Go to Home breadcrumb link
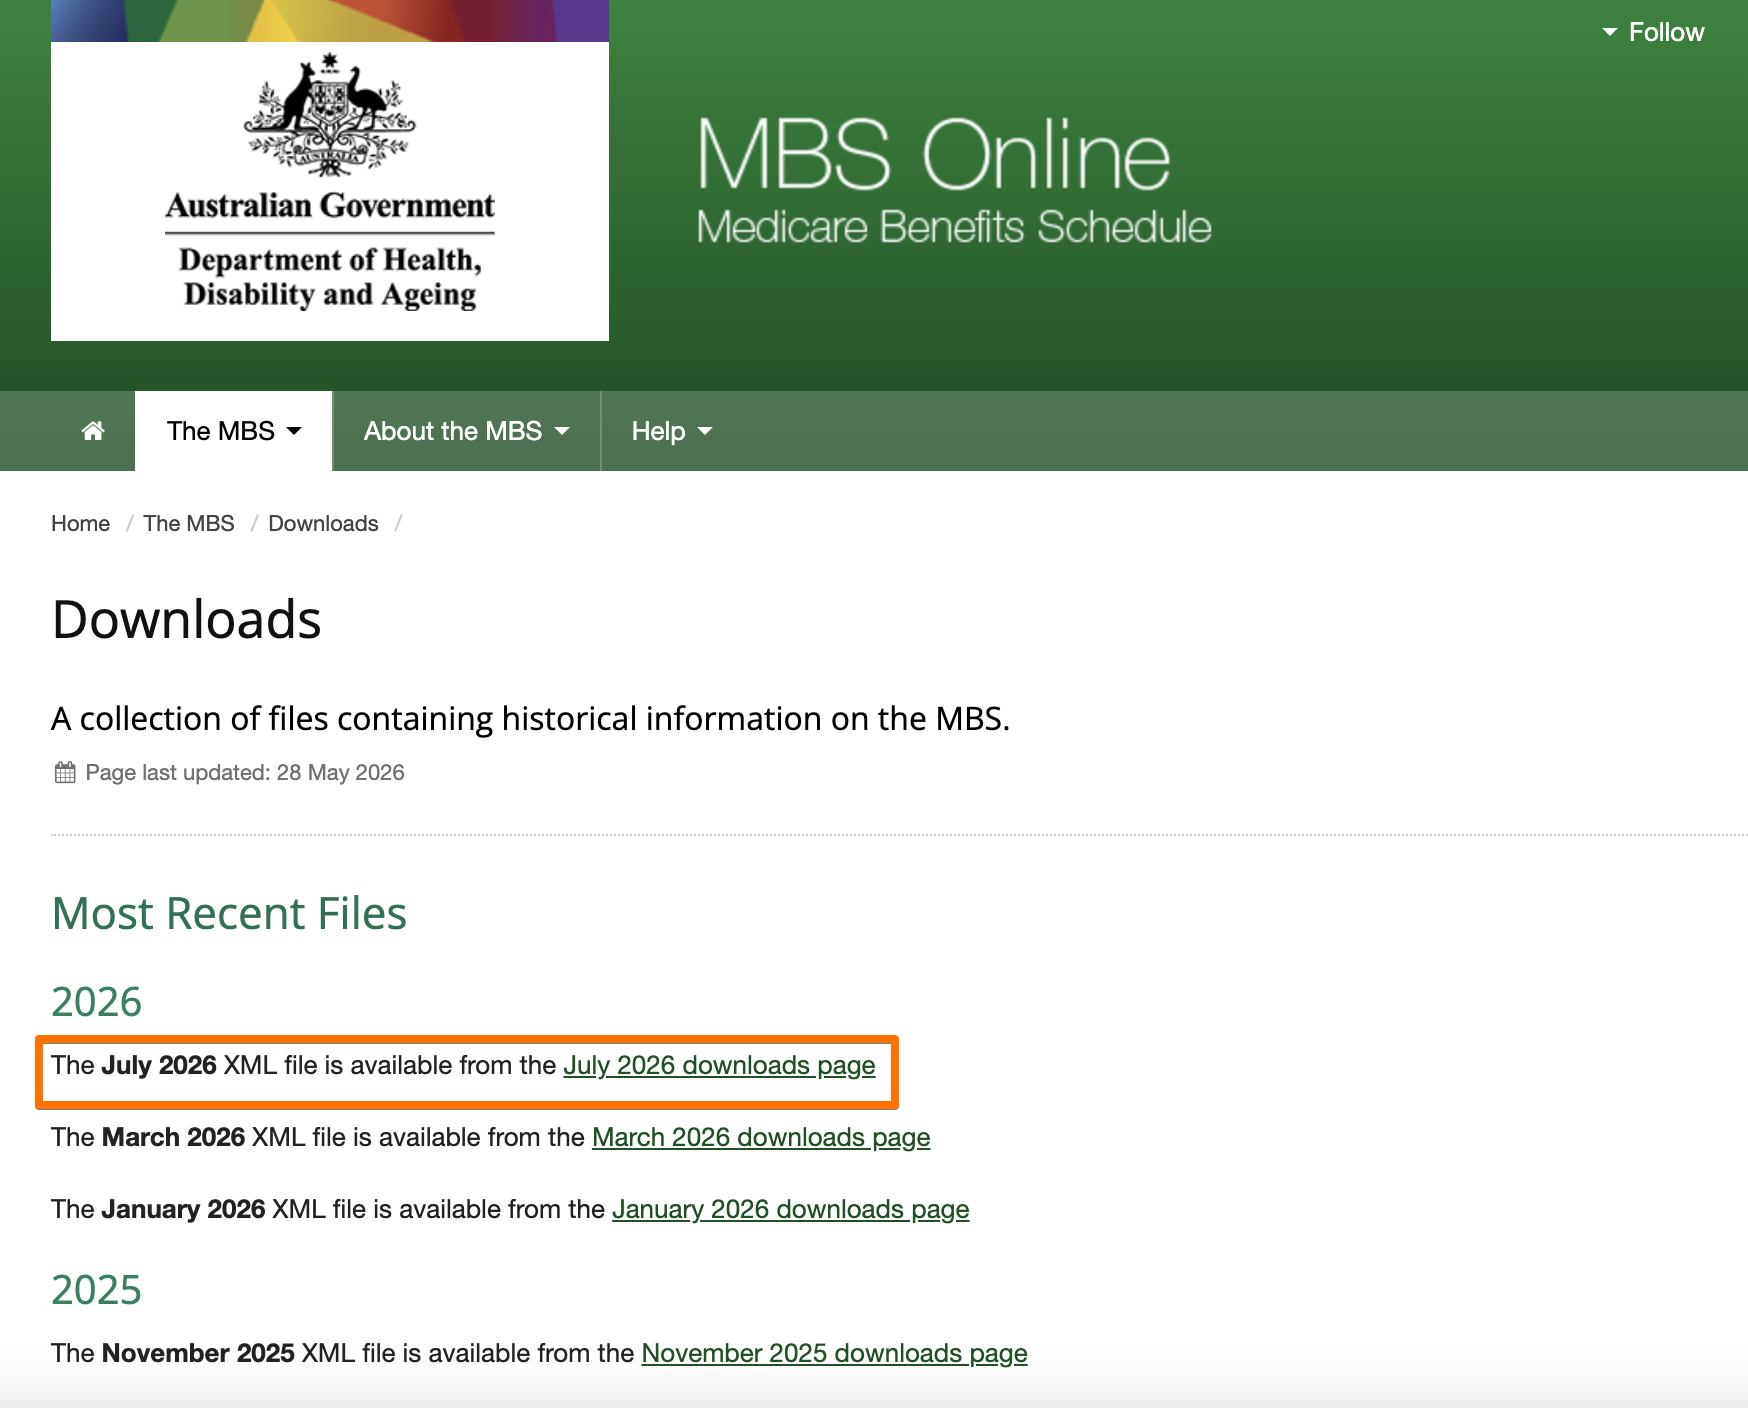1748x1408 pixels. [81, 523]
